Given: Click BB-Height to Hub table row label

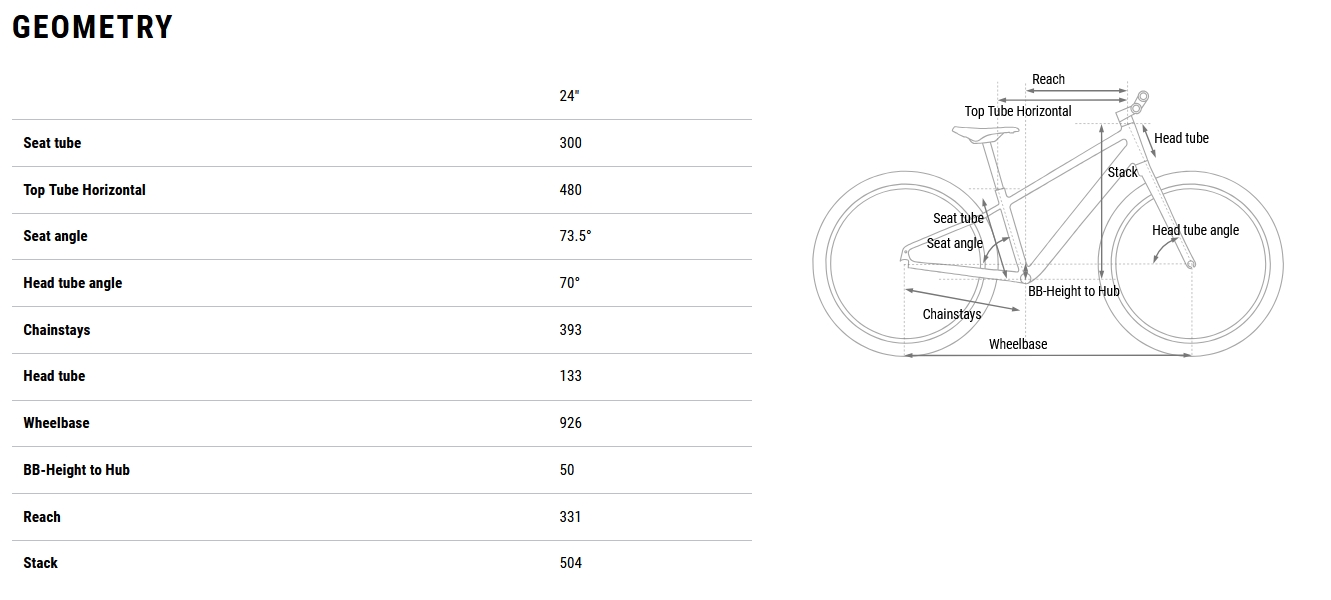Looking at the screenshot, I should (76, 470).
